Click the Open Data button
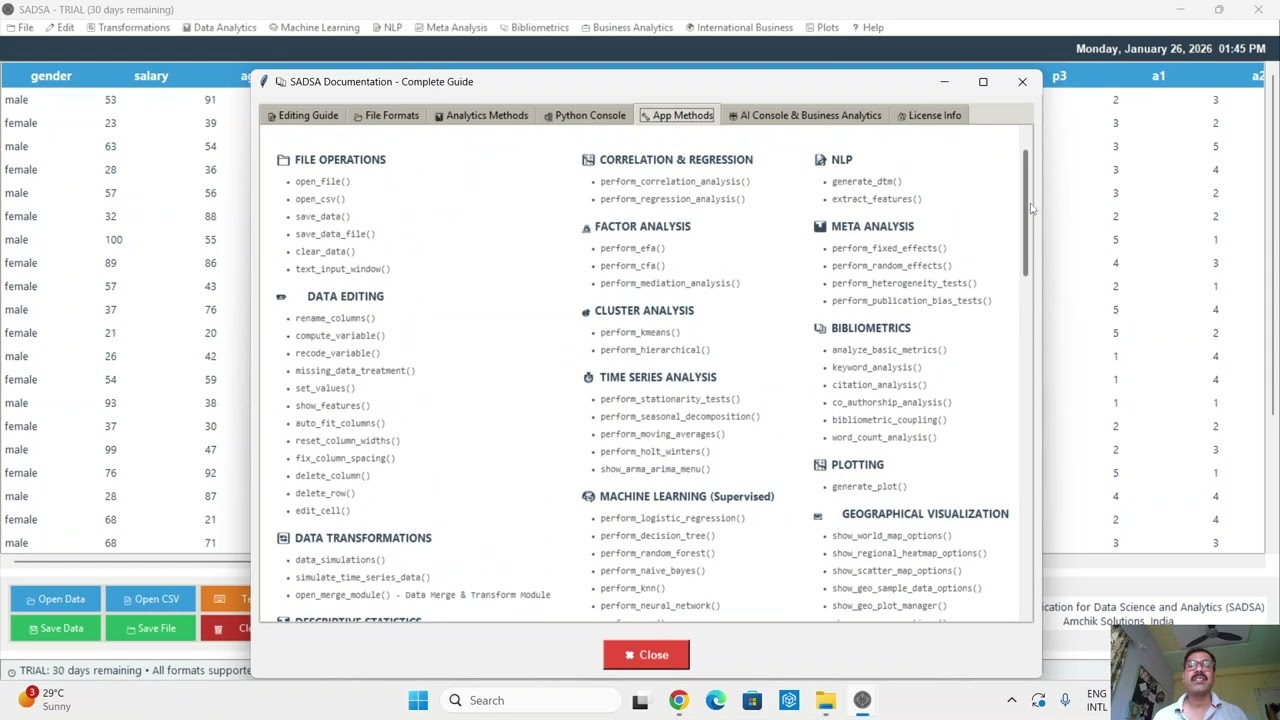The height and width of the screenshot is (720, 1280). pos(55,599)
